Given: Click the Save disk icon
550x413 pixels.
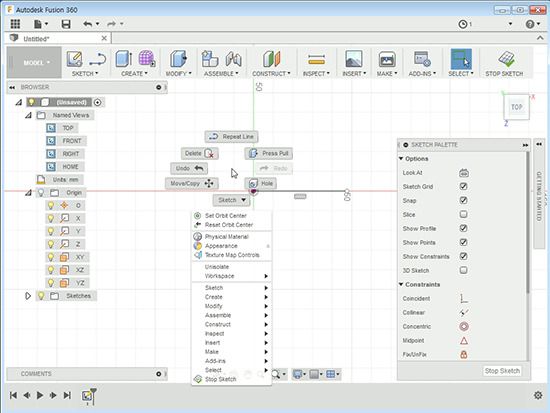Looking at the screenshot, I should click(66, 24).
